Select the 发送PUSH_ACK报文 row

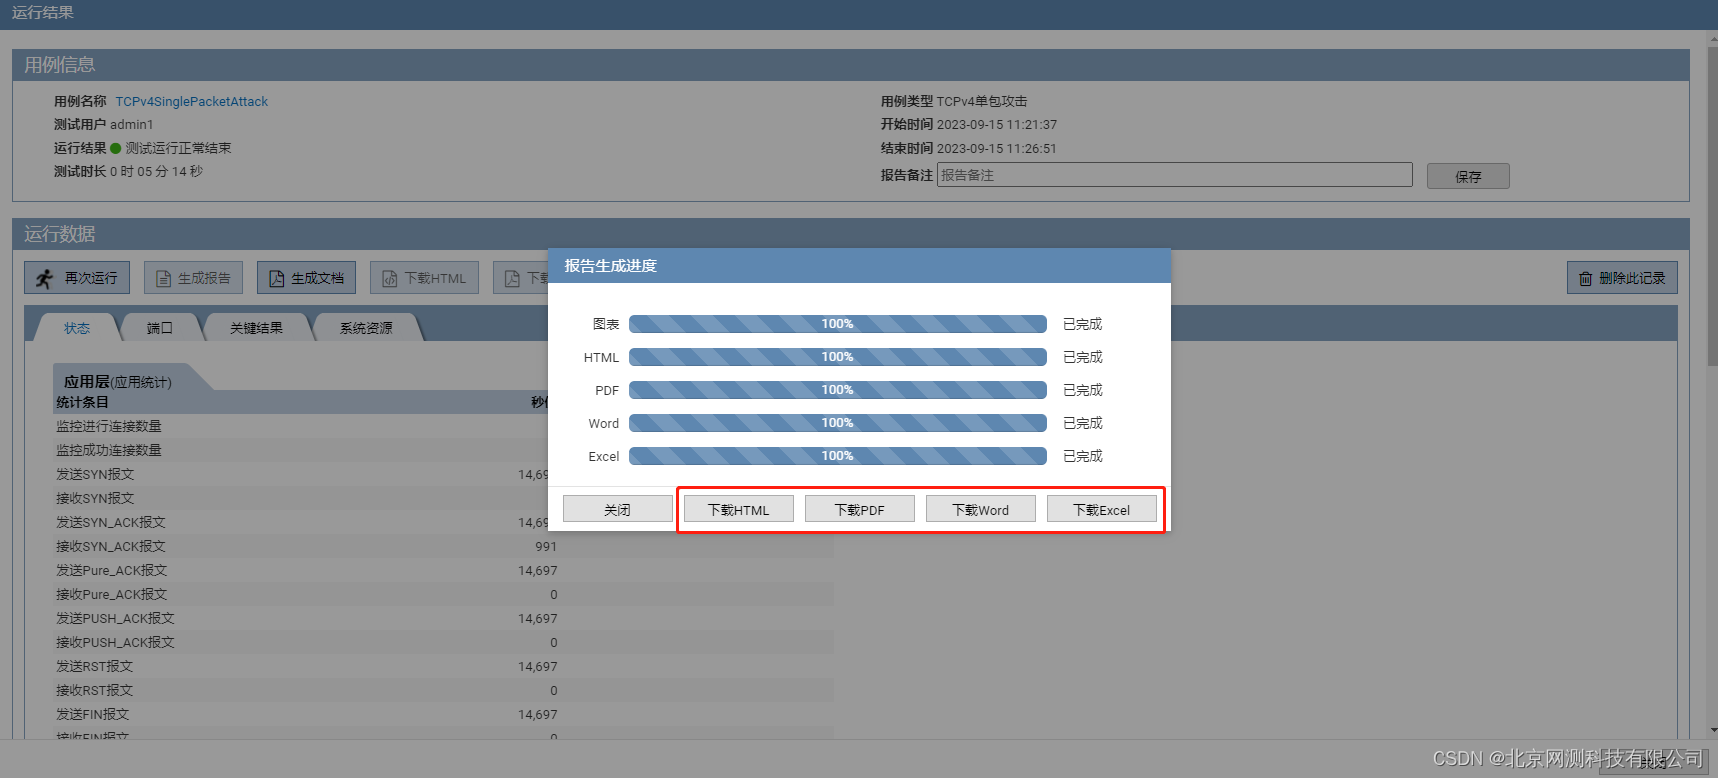pos(443,618)
